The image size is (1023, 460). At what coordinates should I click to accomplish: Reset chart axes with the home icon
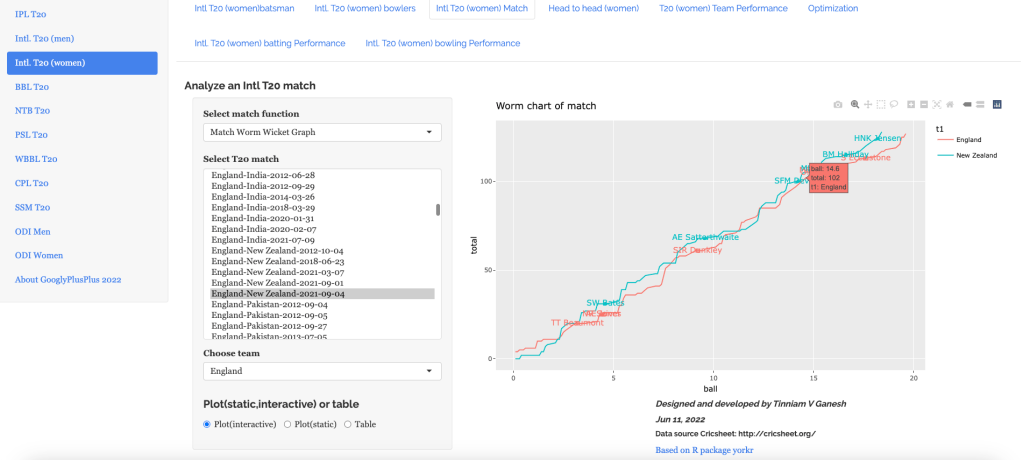coord(949,105)
